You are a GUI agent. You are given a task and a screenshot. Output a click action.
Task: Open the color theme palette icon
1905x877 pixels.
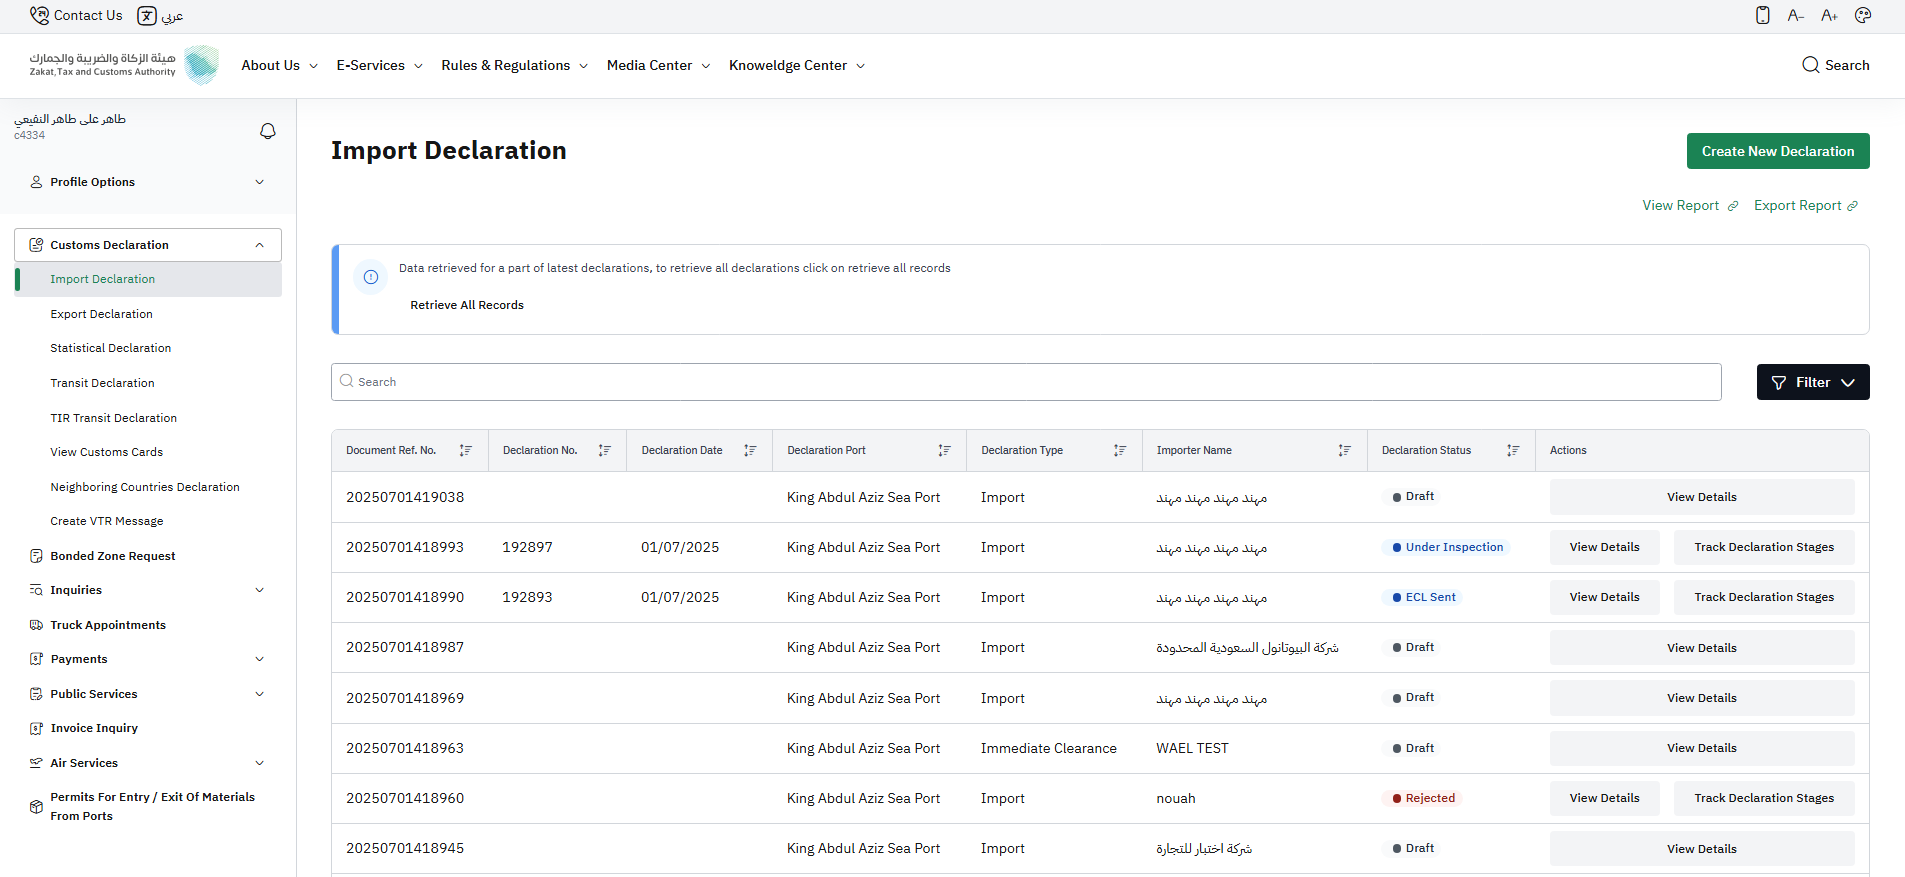point(1863,15)
